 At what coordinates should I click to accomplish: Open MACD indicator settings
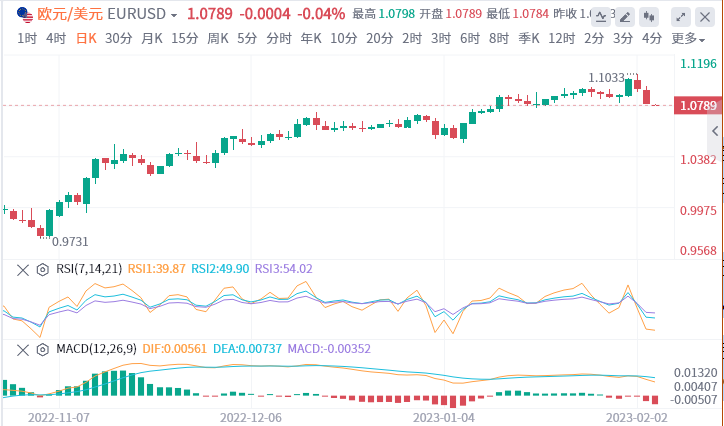42,350
